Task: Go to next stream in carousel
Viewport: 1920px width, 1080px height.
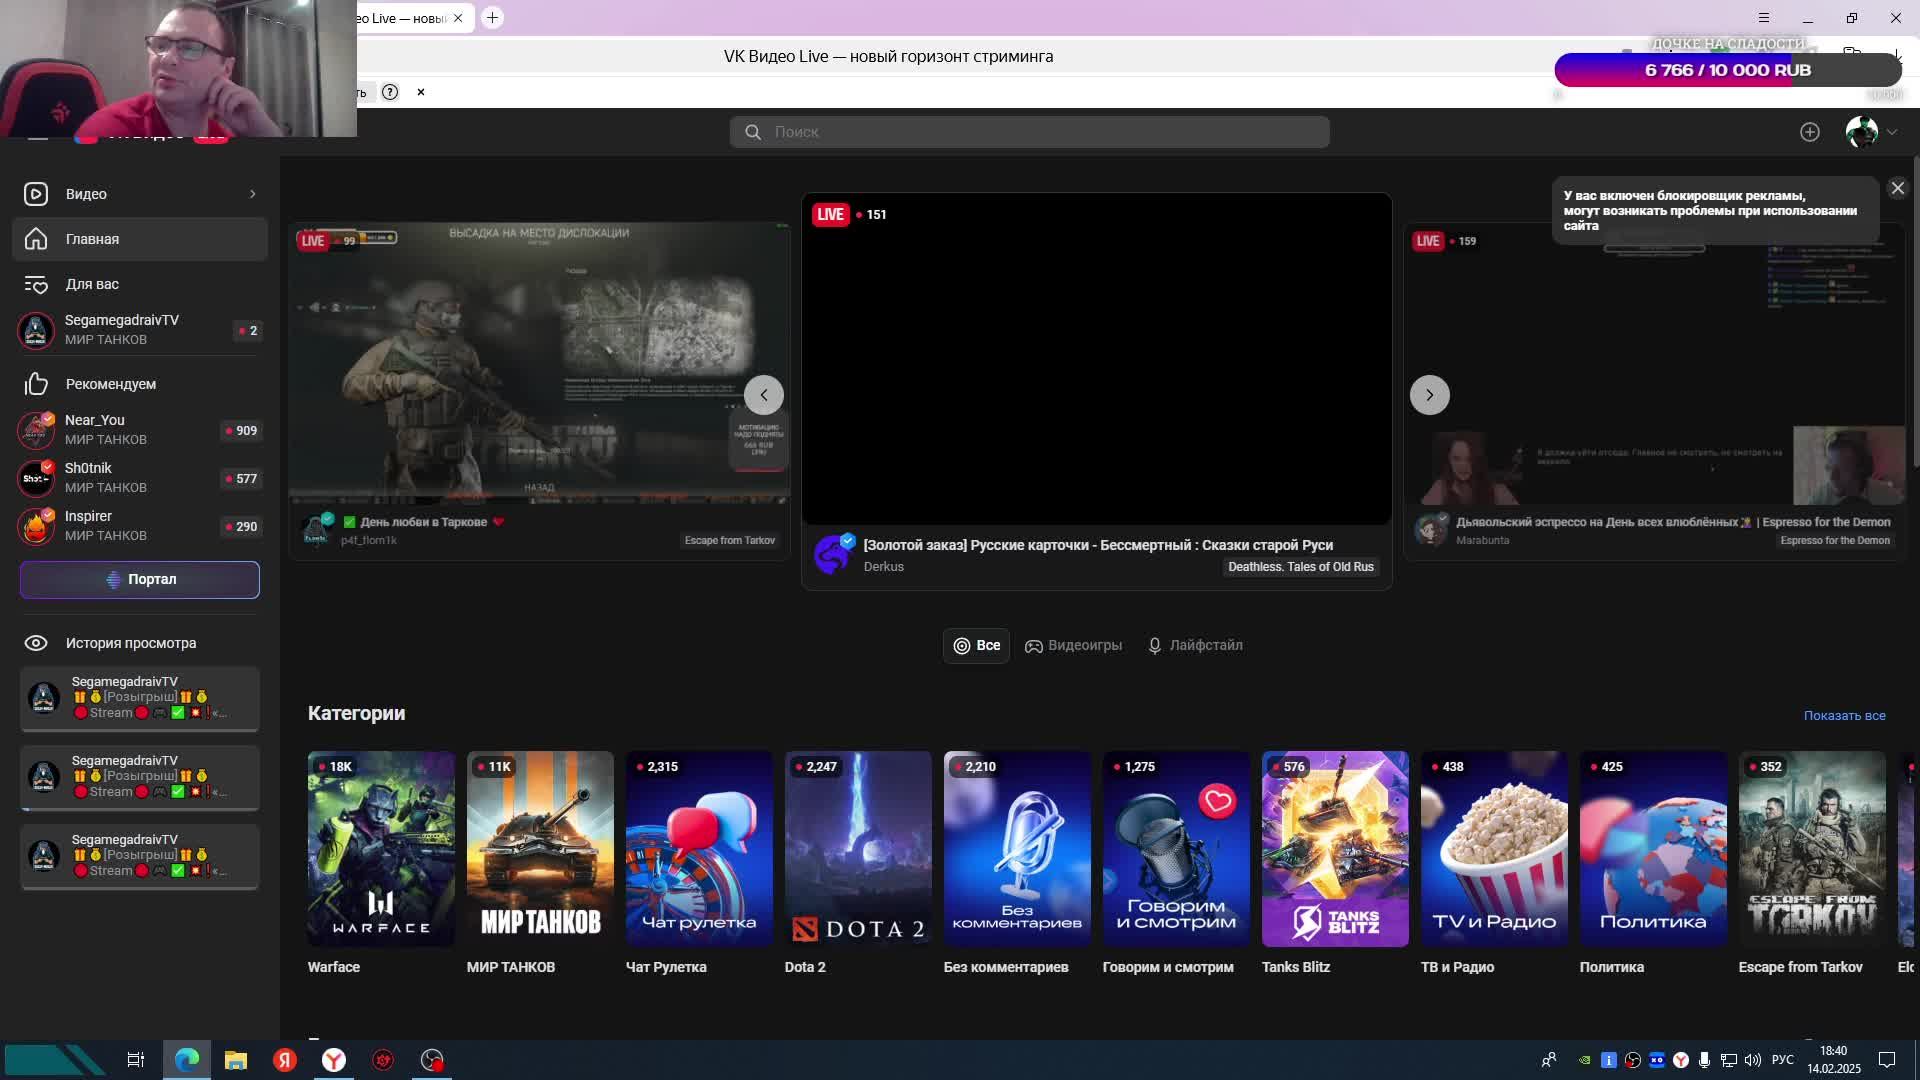Action: click(x=1429, y=395)
